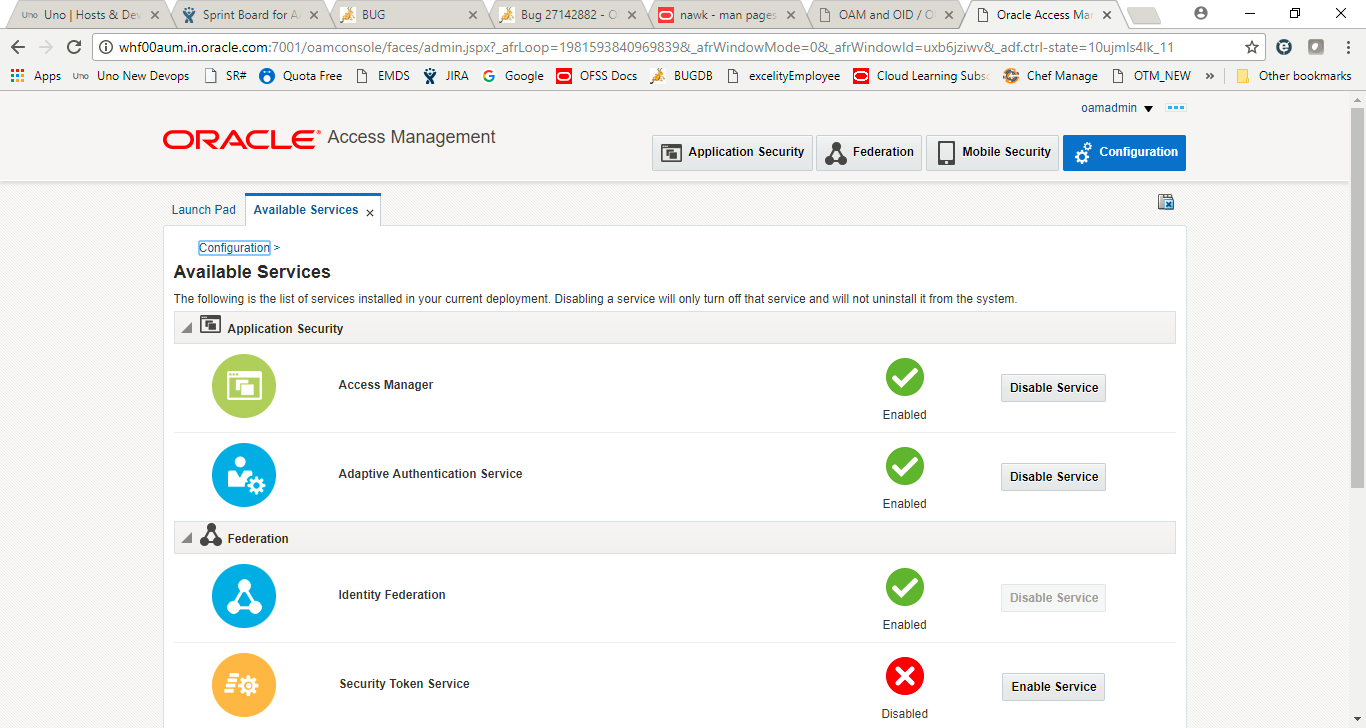Click Adaptive Authentication green Enabled checkmark
Image resolution: width=1366 pixels, height=728 pixels.
pyautogui.click(x=905, y=466)
